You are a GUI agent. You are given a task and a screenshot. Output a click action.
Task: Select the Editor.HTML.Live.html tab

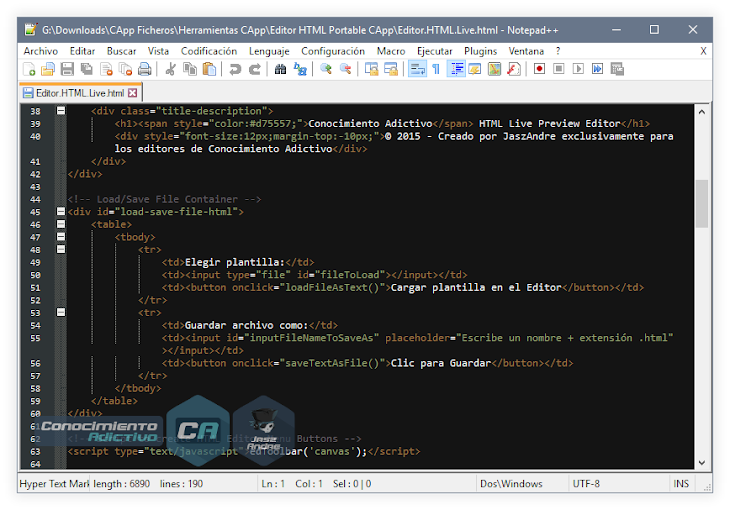click(80, 93)
